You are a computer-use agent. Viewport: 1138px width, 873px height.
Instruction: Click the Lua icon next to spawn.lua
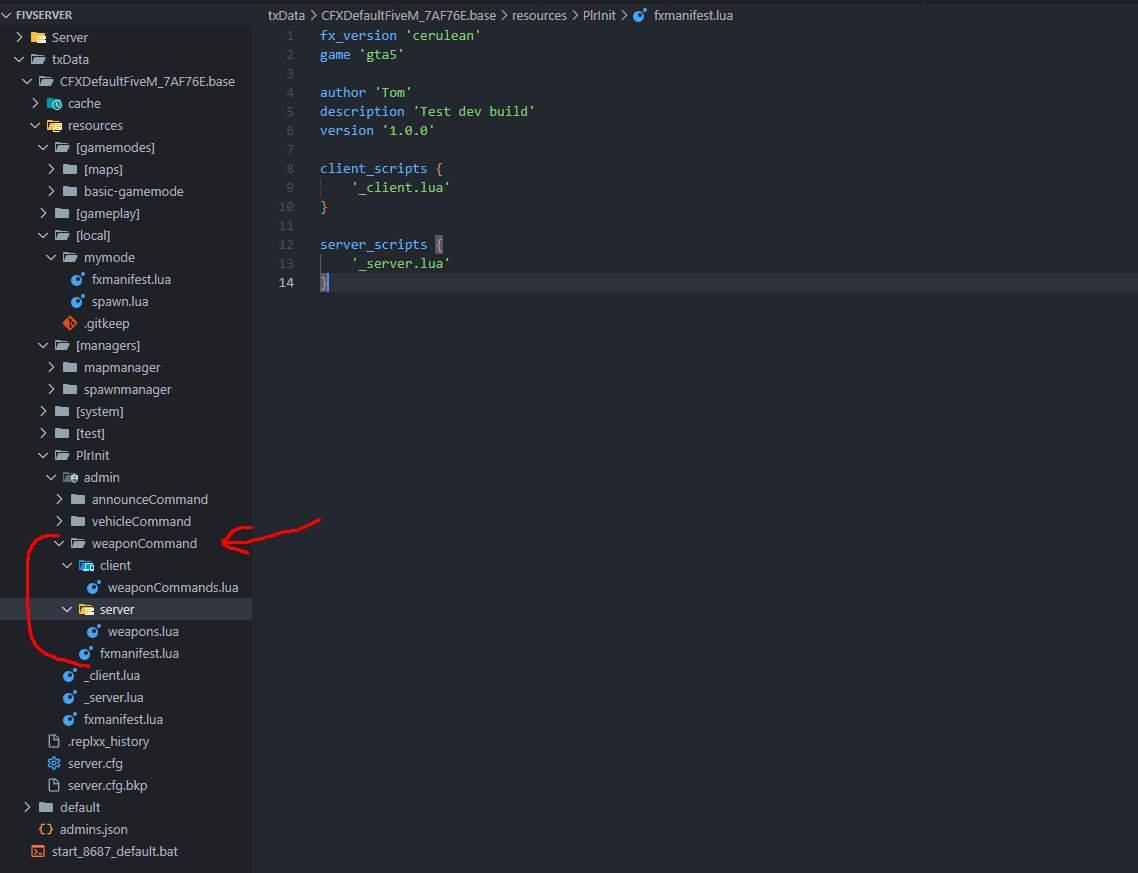[78, 301]
